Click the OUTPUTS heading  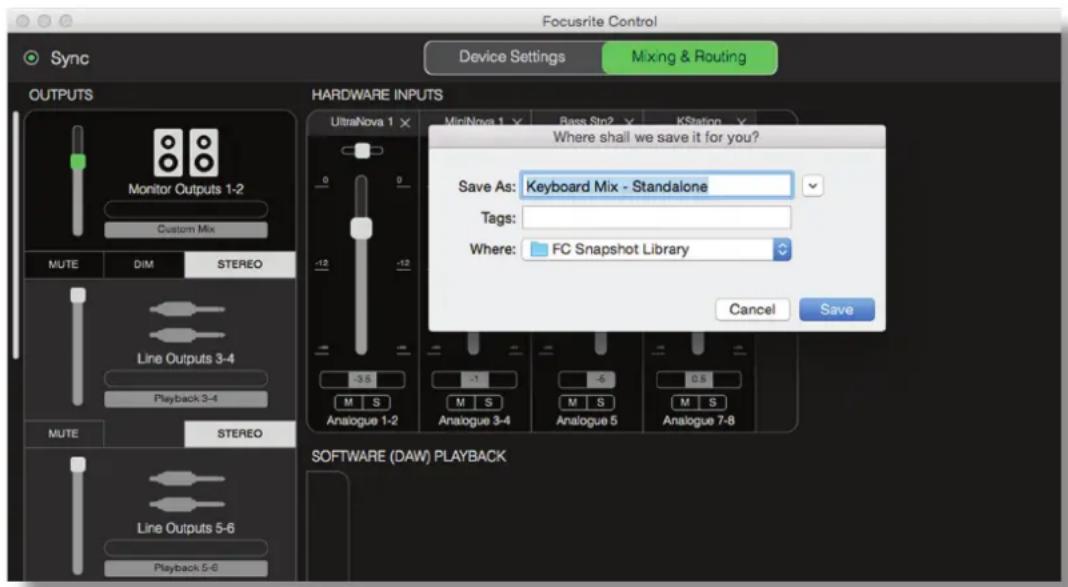(61, 95)
